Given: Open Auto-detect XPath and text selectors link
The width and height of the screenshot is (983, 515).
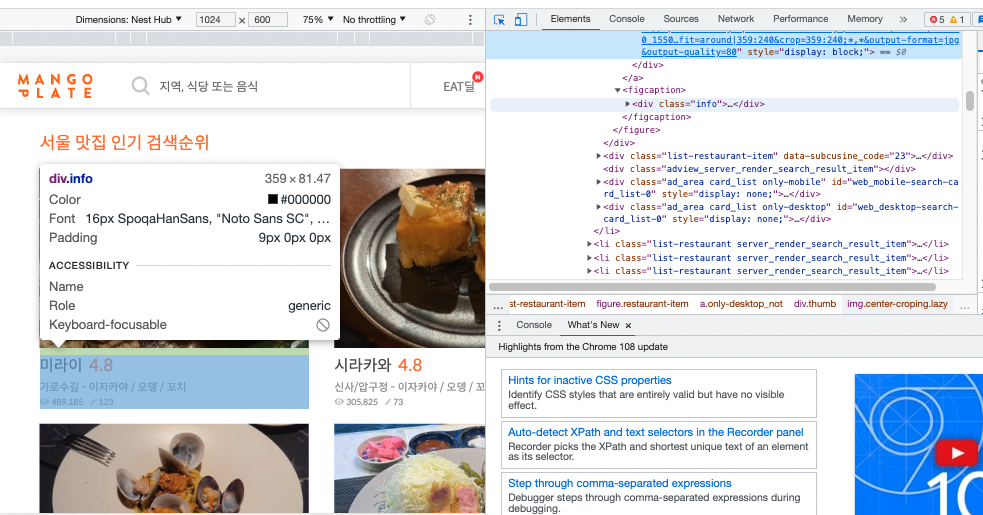Looking at the screenshot, I should pyautogui.click(x=655, y=432).
